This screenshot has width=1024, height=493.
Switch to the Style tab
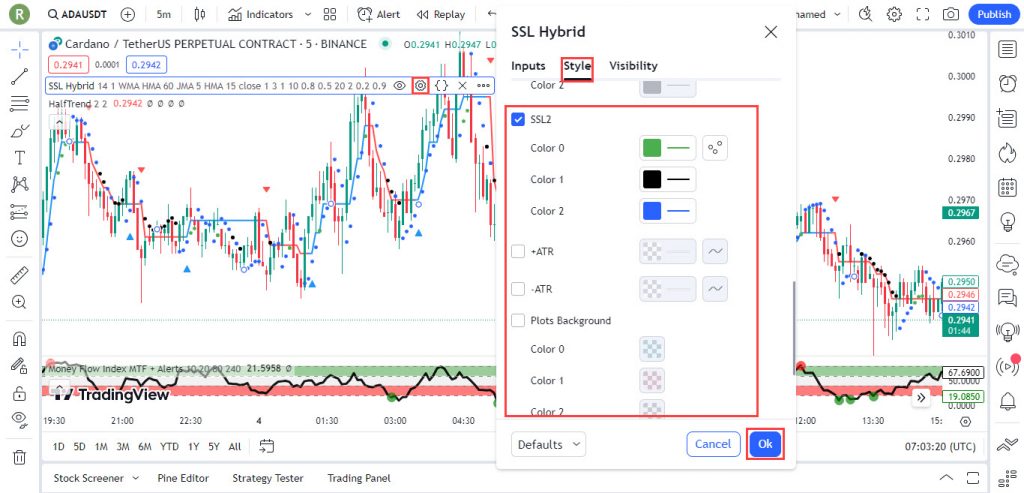pyautogui.click(x=577, y=66)
